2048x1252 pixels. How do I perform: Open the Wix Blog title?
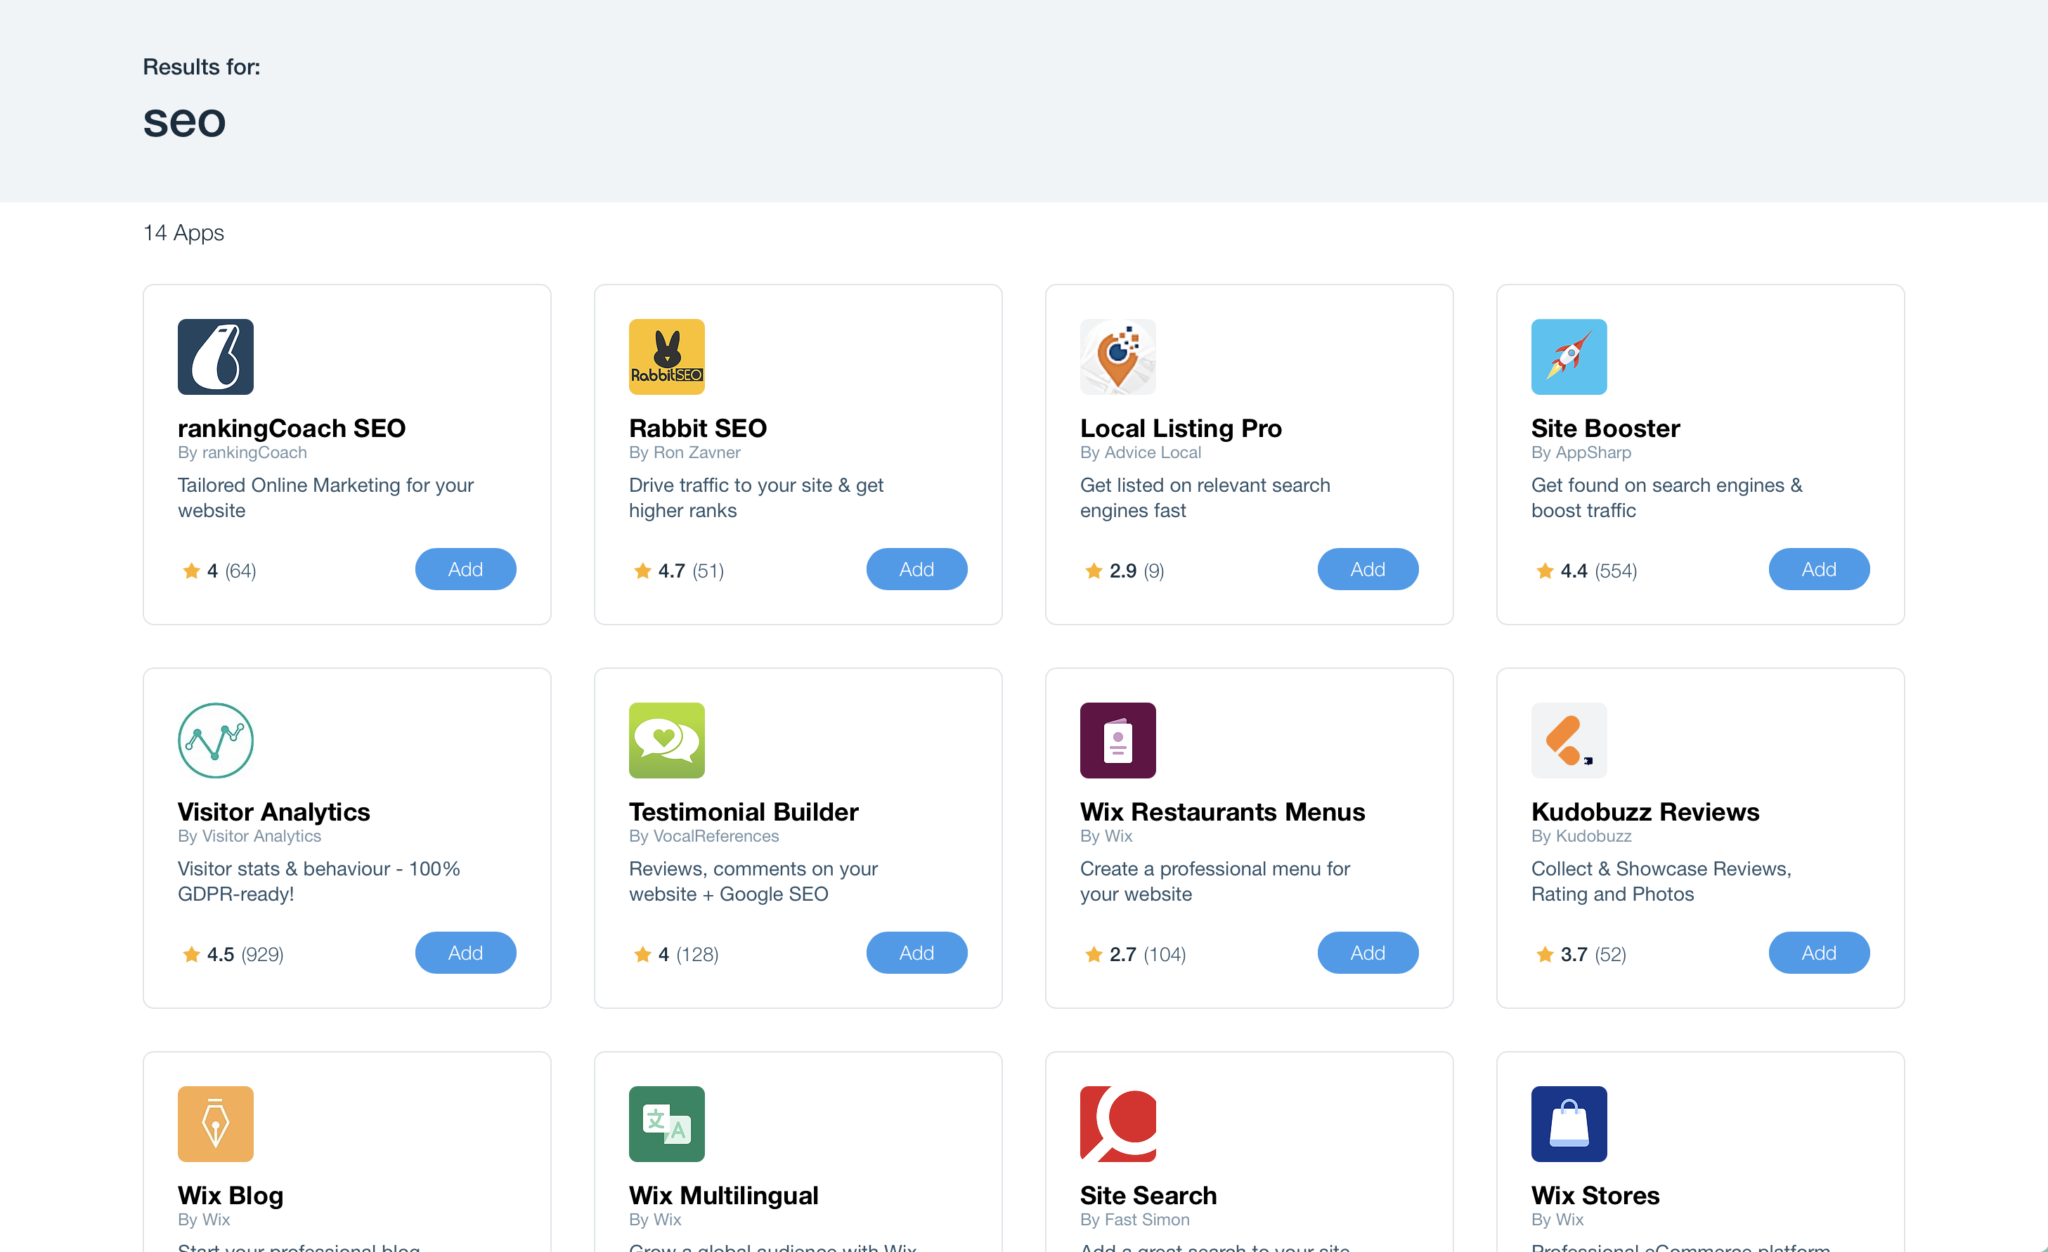pyautogui.click(x=230, y=1196)
